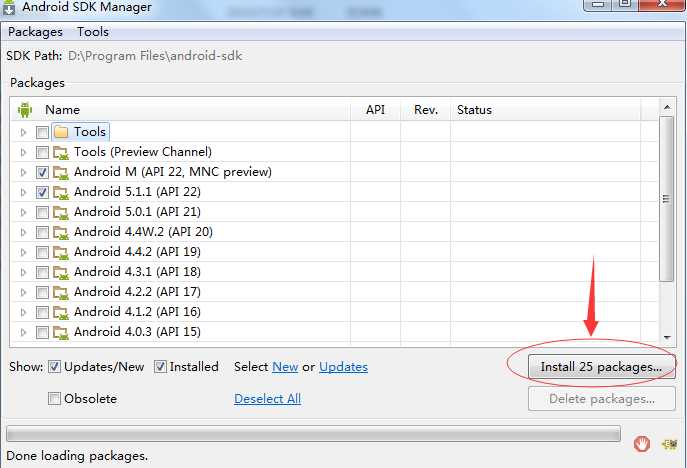Check the Tools (Preview Channel) checkbox
This screenshot has height=468, width=687.
coord(42,152)
